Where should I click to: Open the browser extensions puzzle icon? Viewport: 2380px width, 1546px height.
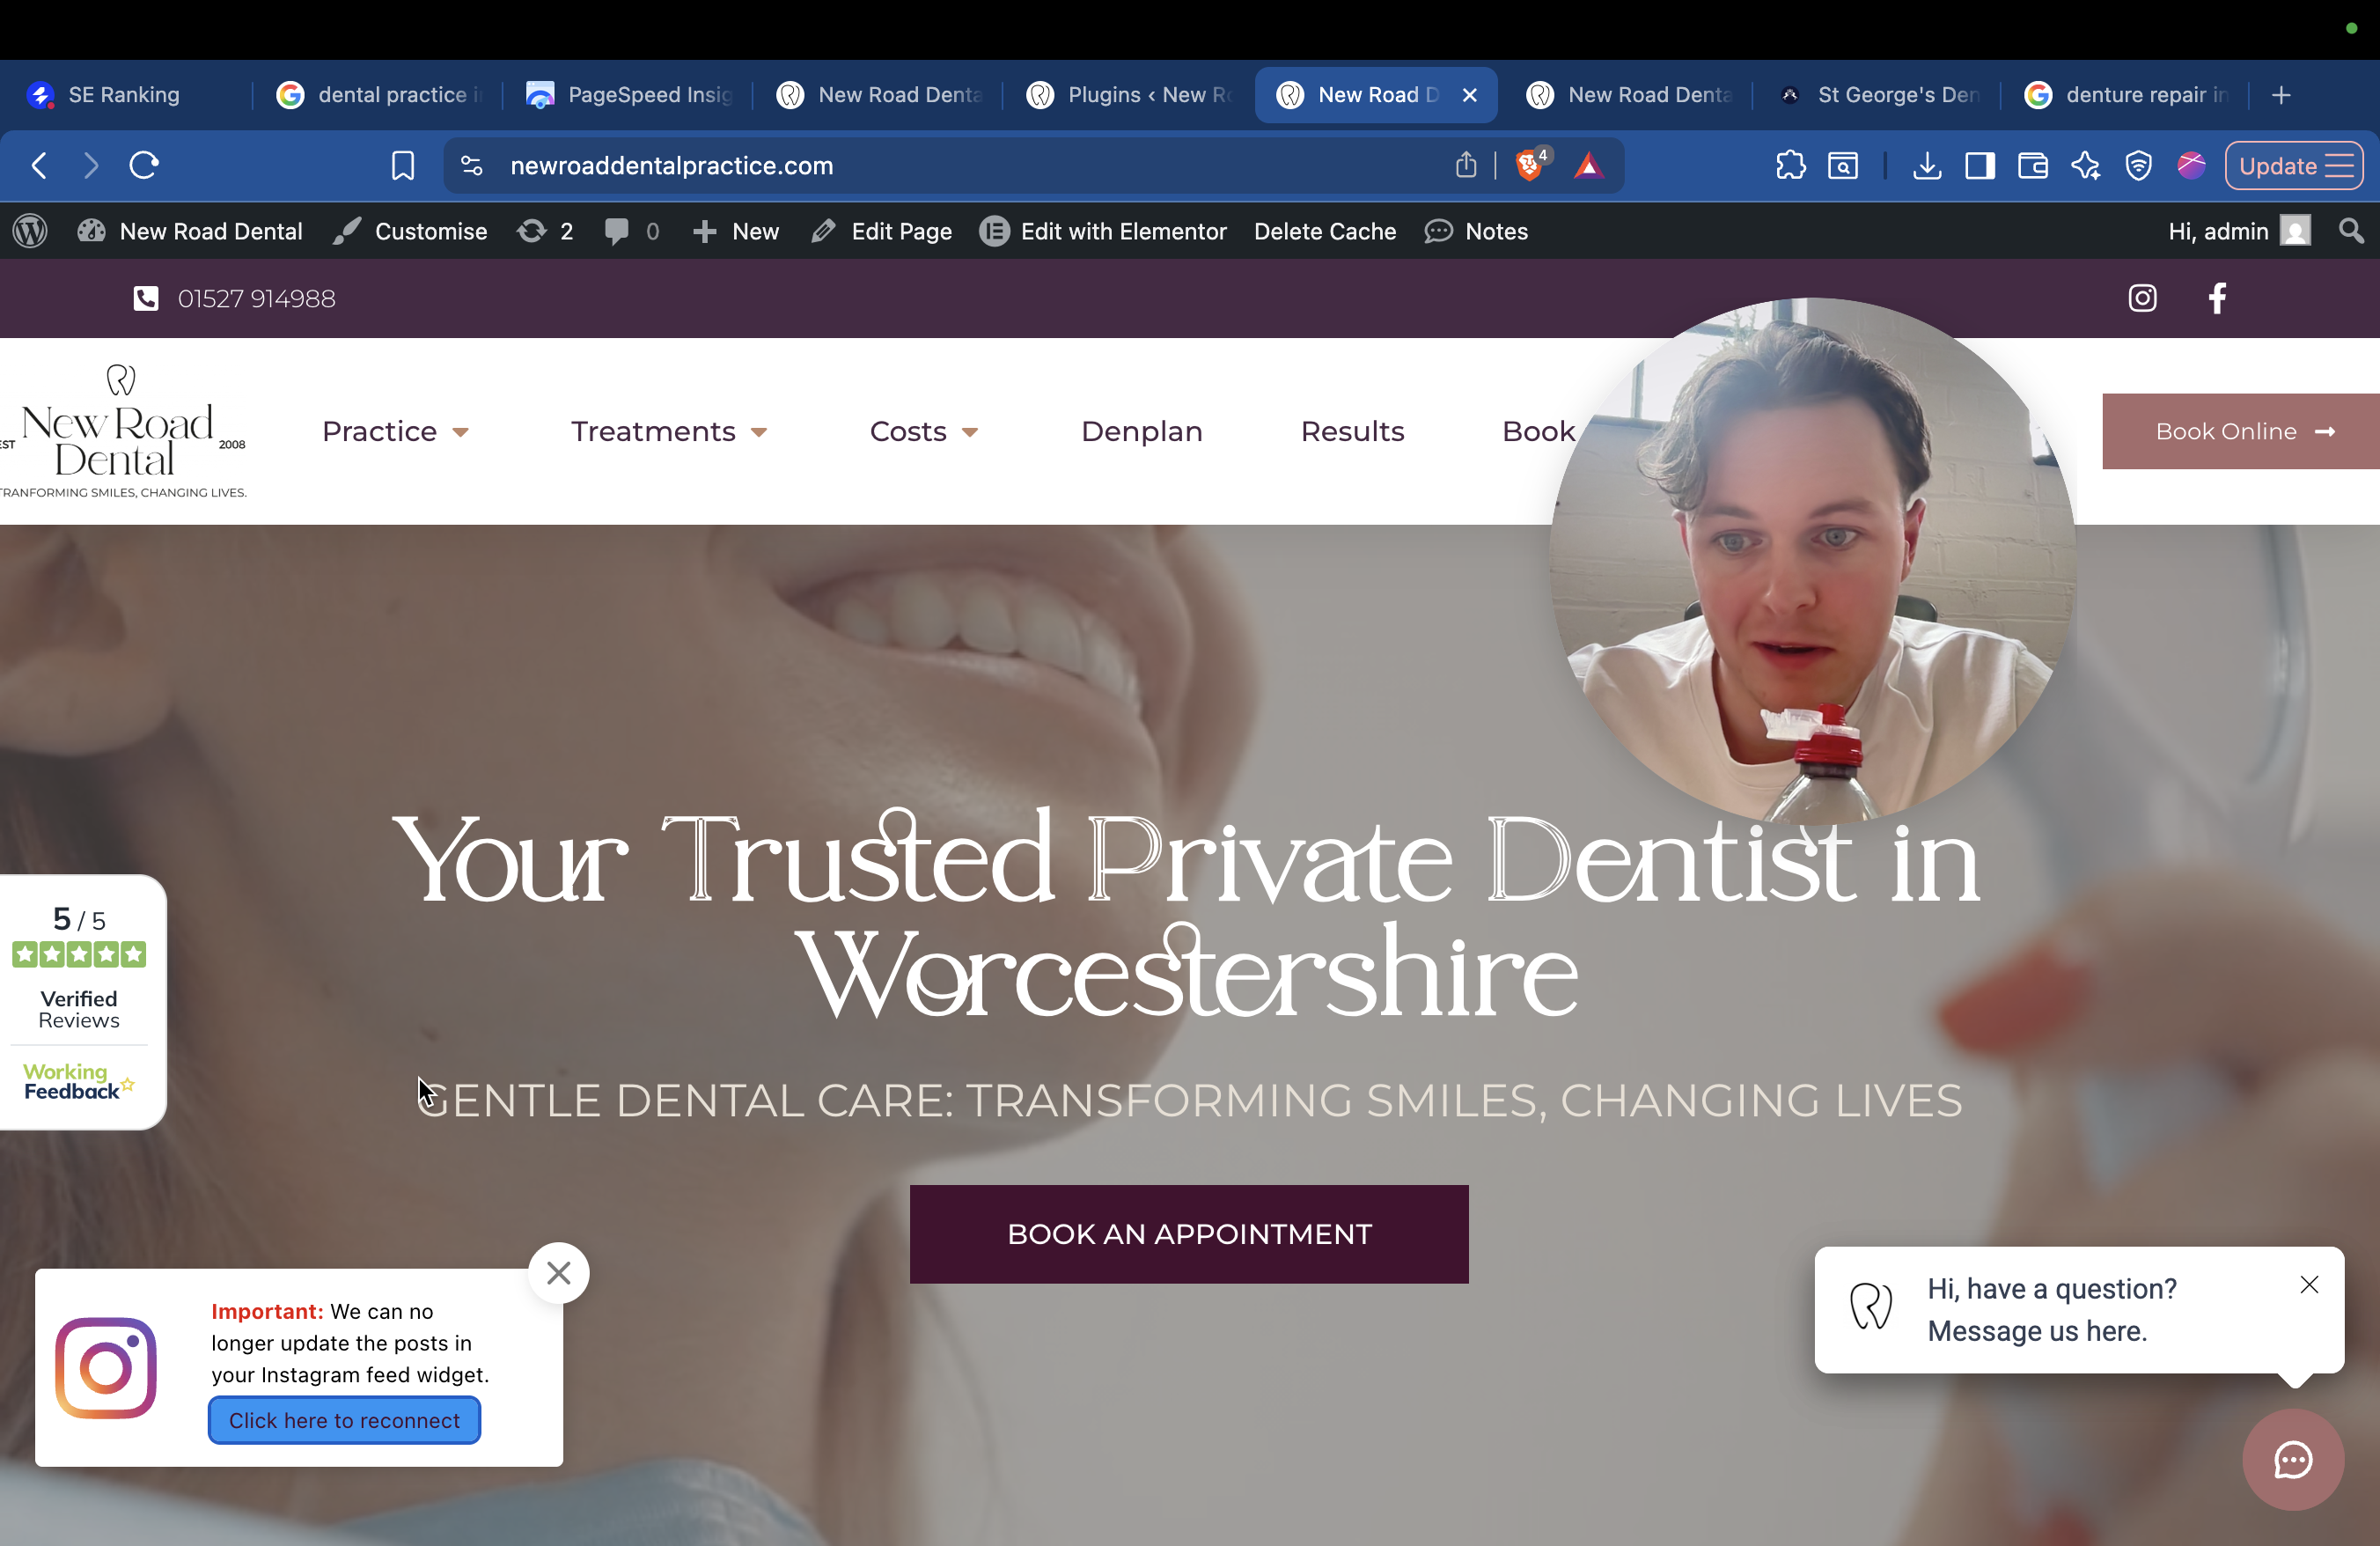1790,165
